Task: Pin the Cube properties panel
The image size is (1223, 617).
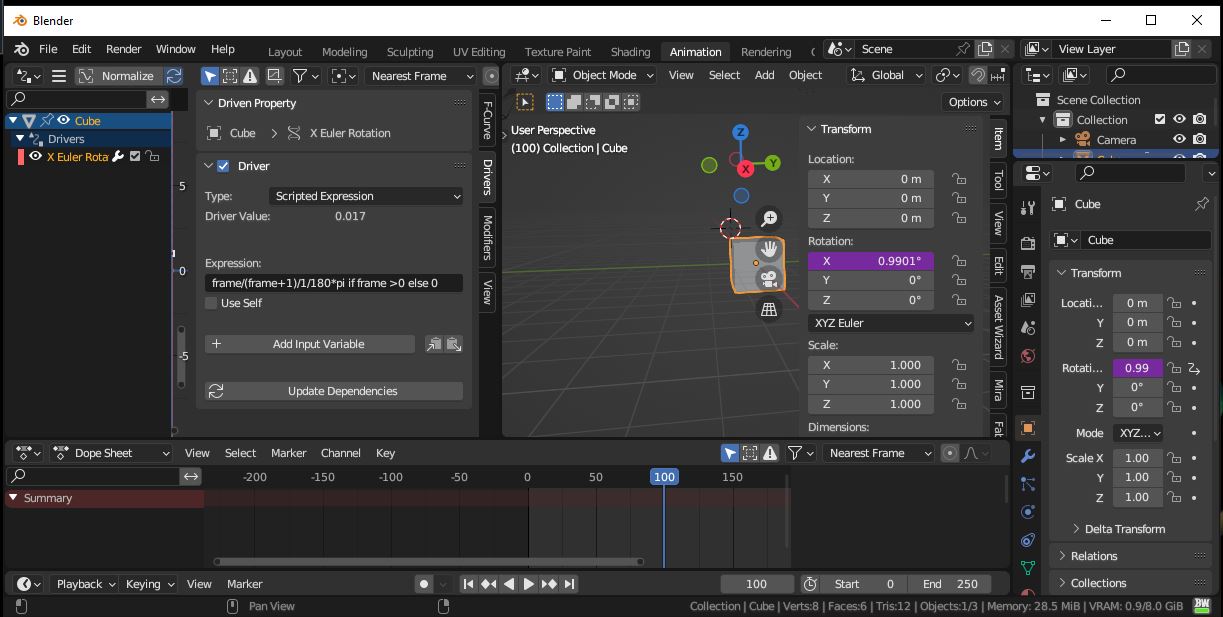Action: click(x=1201, y=204)
